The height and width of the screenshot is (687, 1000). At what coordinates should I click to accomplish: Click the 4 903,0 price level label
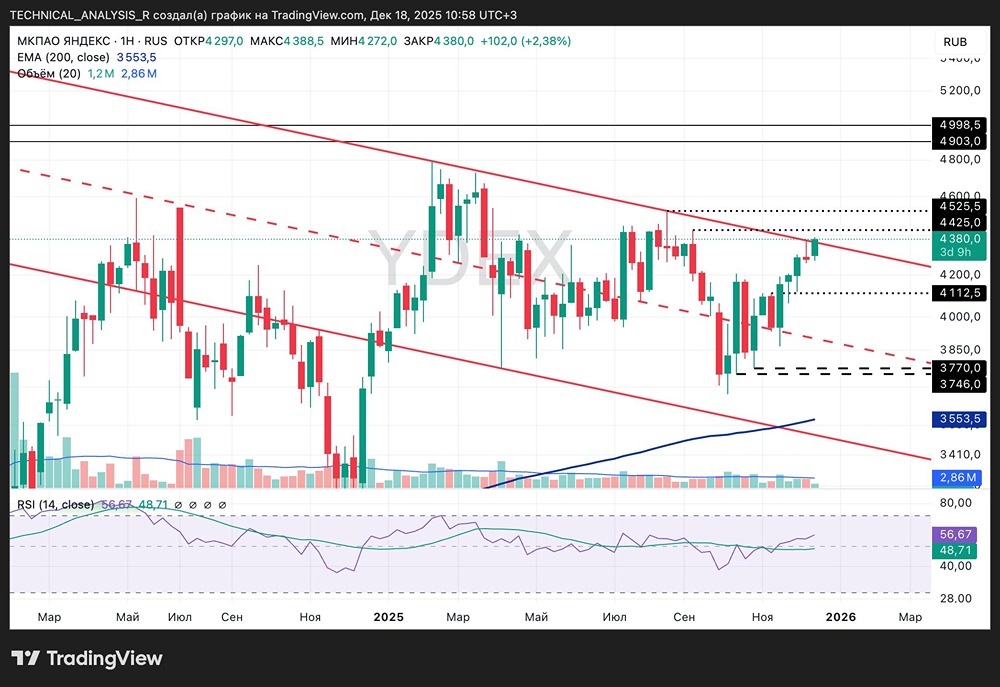point(959,141)
